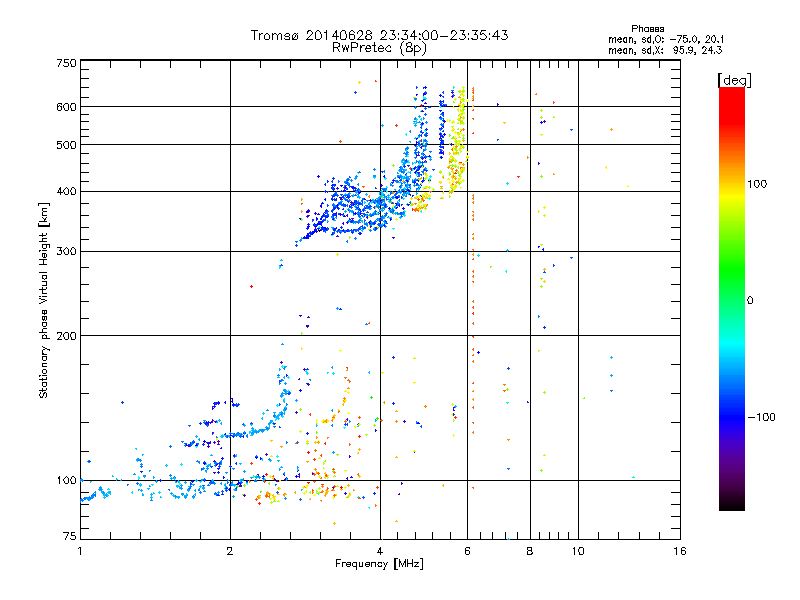Viewport: 800px width, 600px height.
Task: Click the '100' colorbar tick label
Action: click(x=757, y=184)
